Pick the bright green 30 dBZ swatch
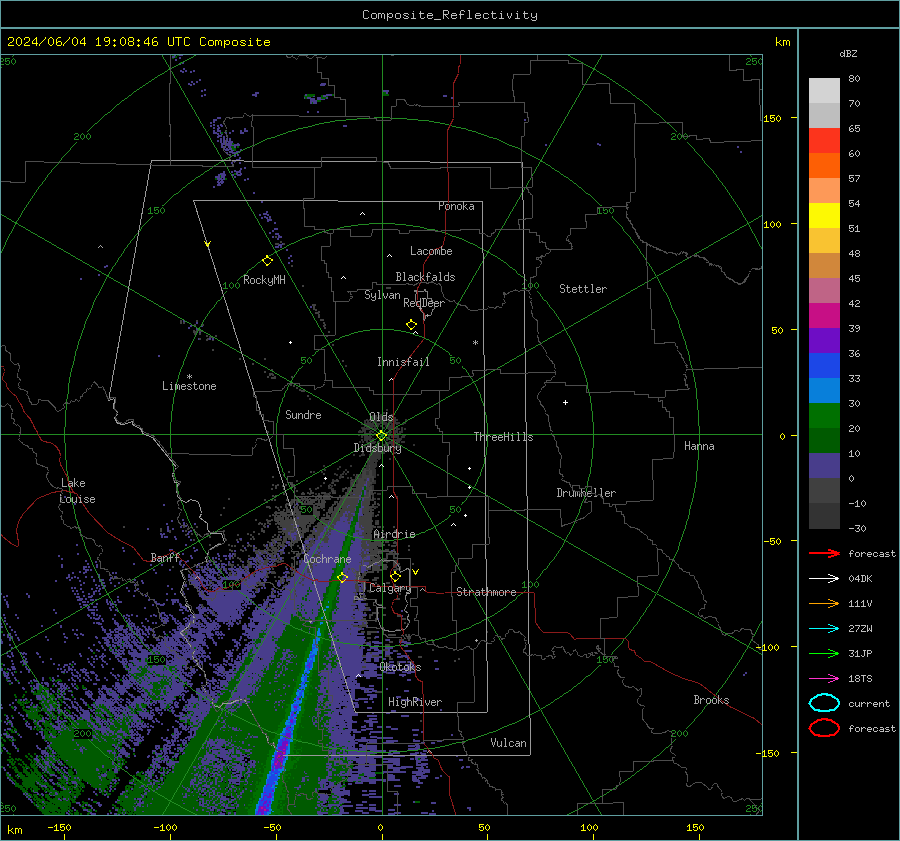Viewport: 900px width, 841px height. (824, 416)
